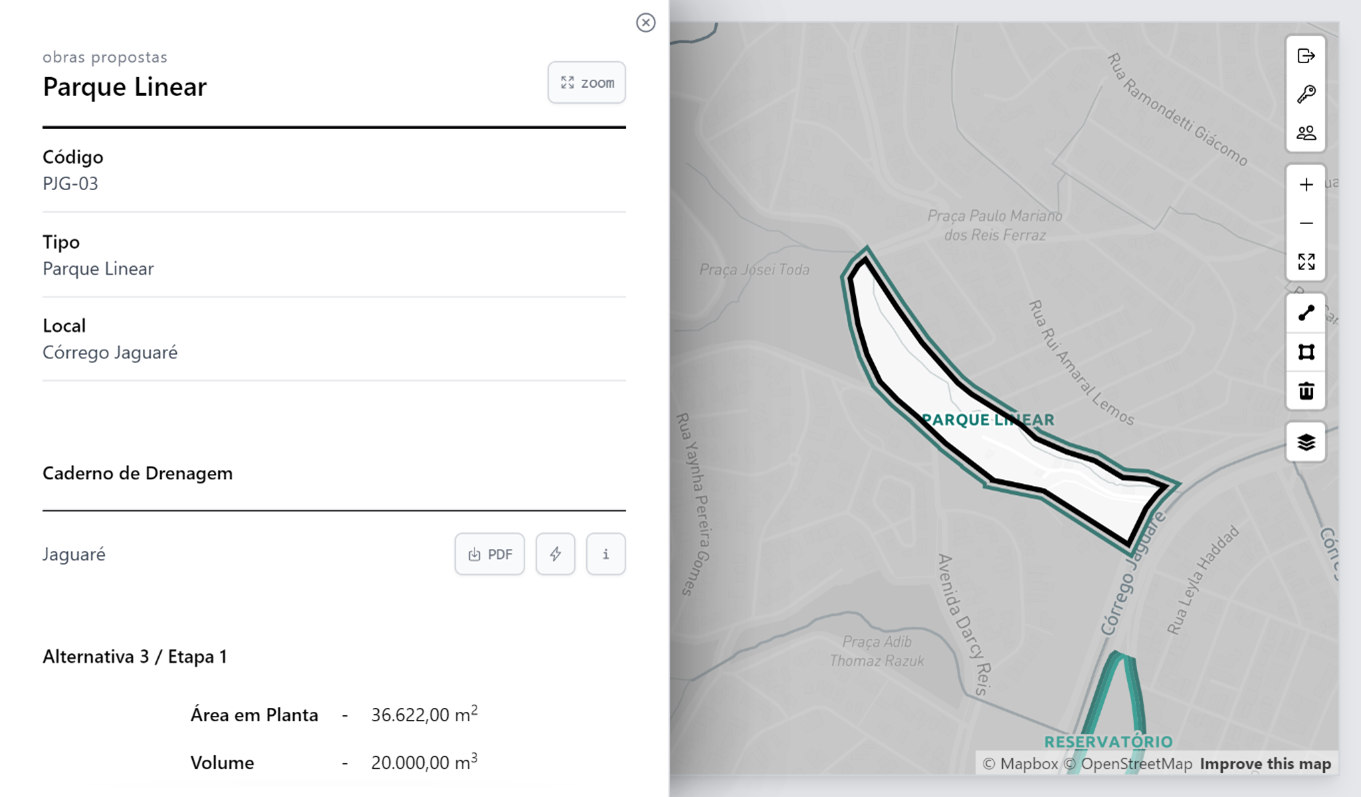Select the line measurement draw tool
The height and width of the screenshot is (797, 1361).
click(1306, 314)
